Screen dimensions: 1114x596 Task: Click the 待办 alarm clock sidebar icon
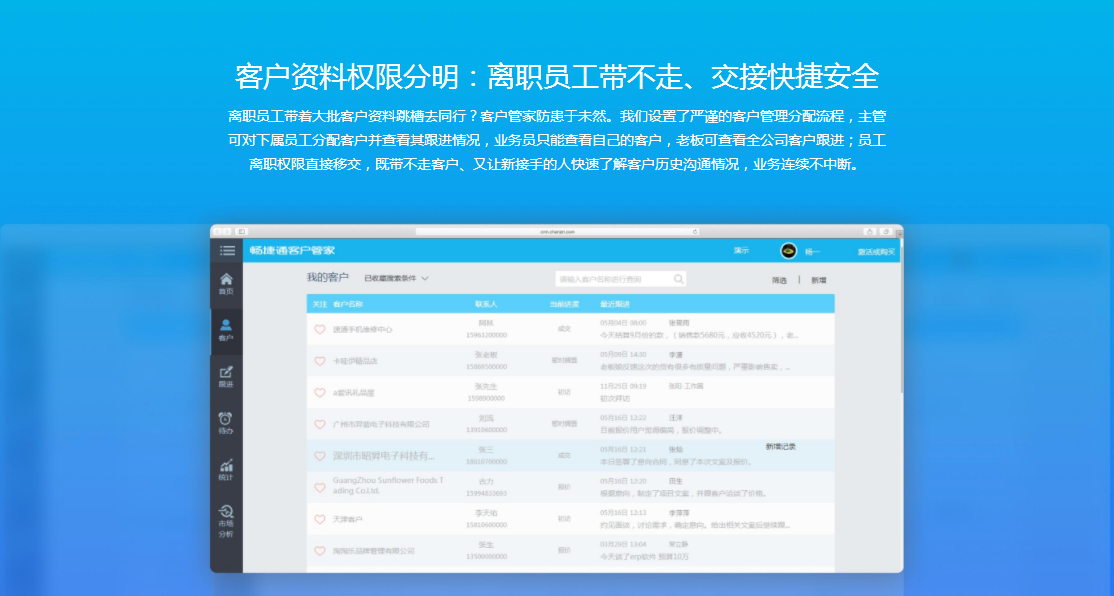coord(226,423)
